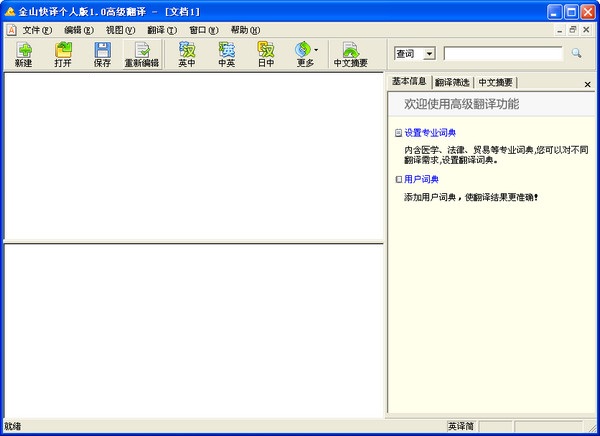600x436 pixels.
Task: Collapse the 设置专业词典 section box
Action: [398, 133]
